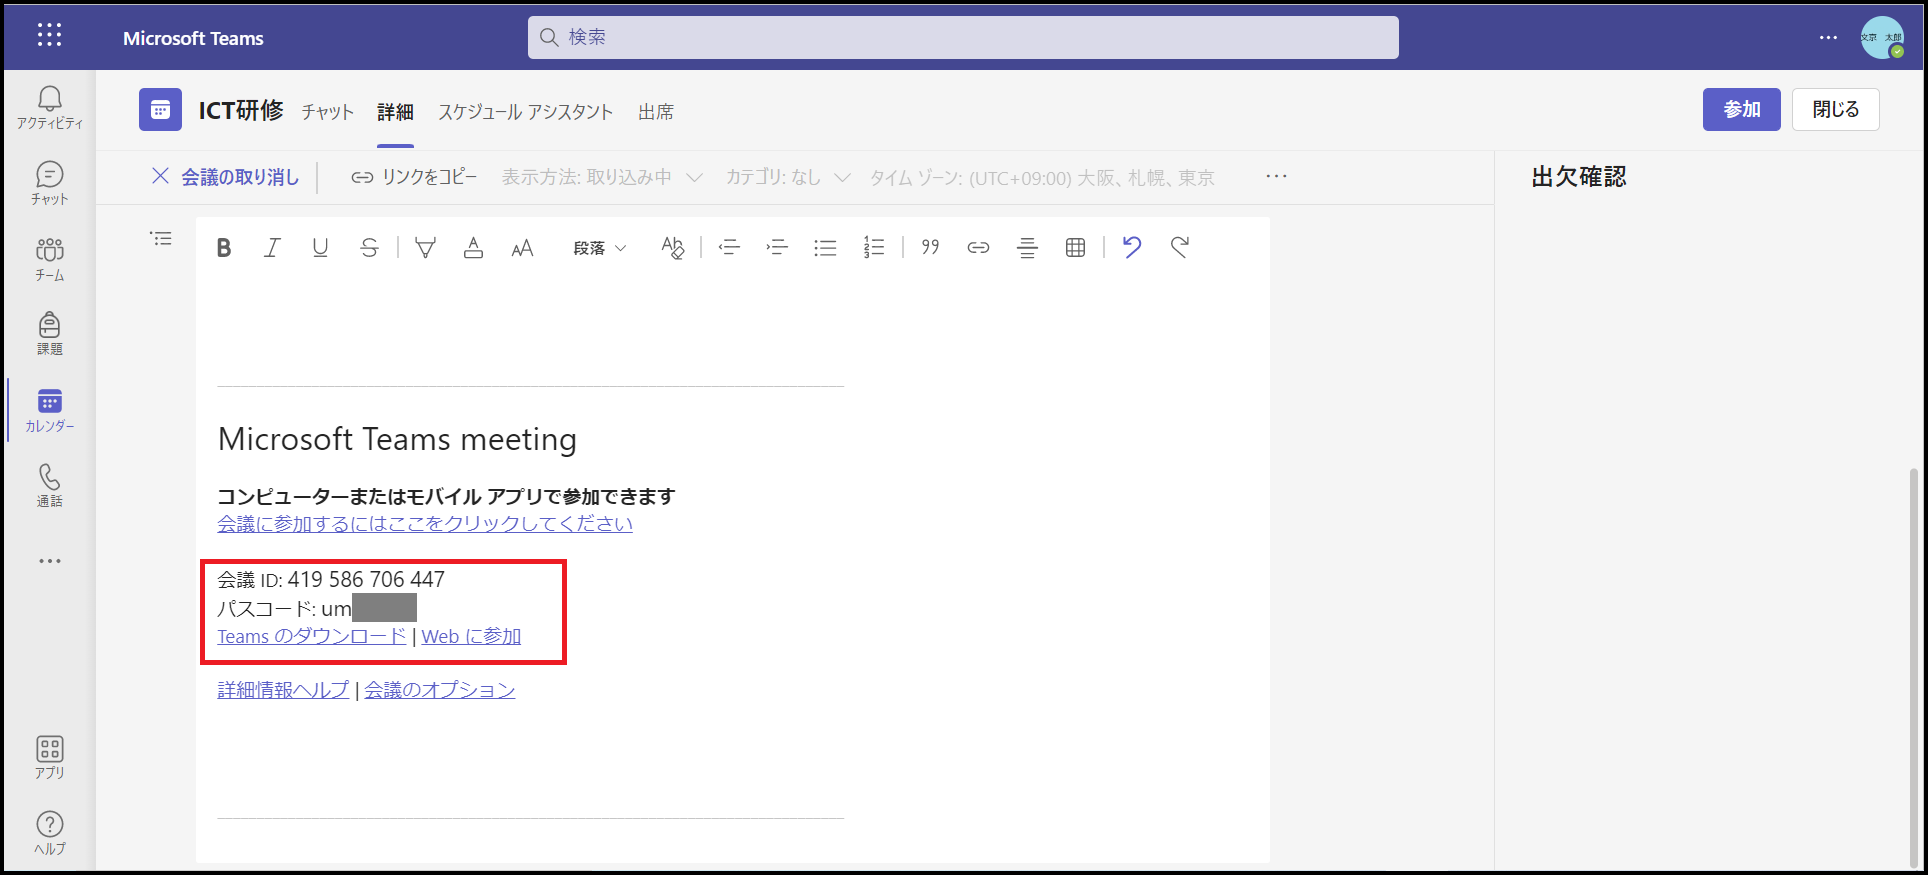The image size is (1928, 875).
Task: Open タイム ゾーン time zone selector
Action: tap(1042, 177)
